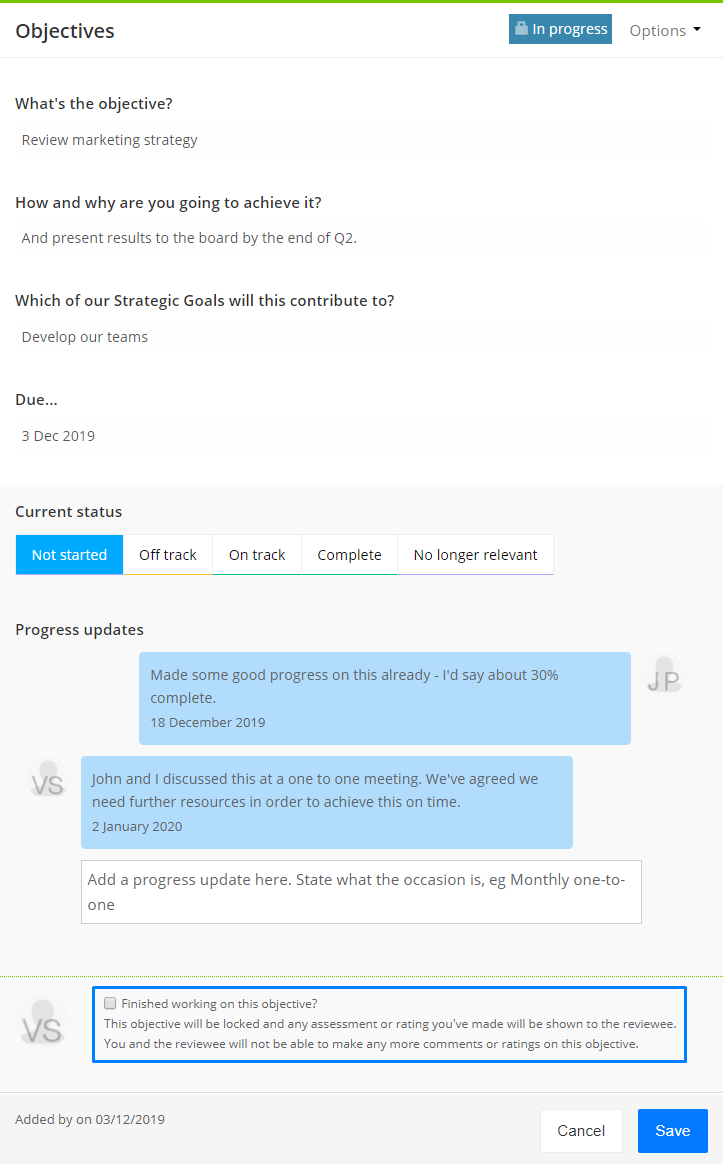Click the In progress status button
Viewport: 723px width, 1164px height.
click(x=560, y=29)
